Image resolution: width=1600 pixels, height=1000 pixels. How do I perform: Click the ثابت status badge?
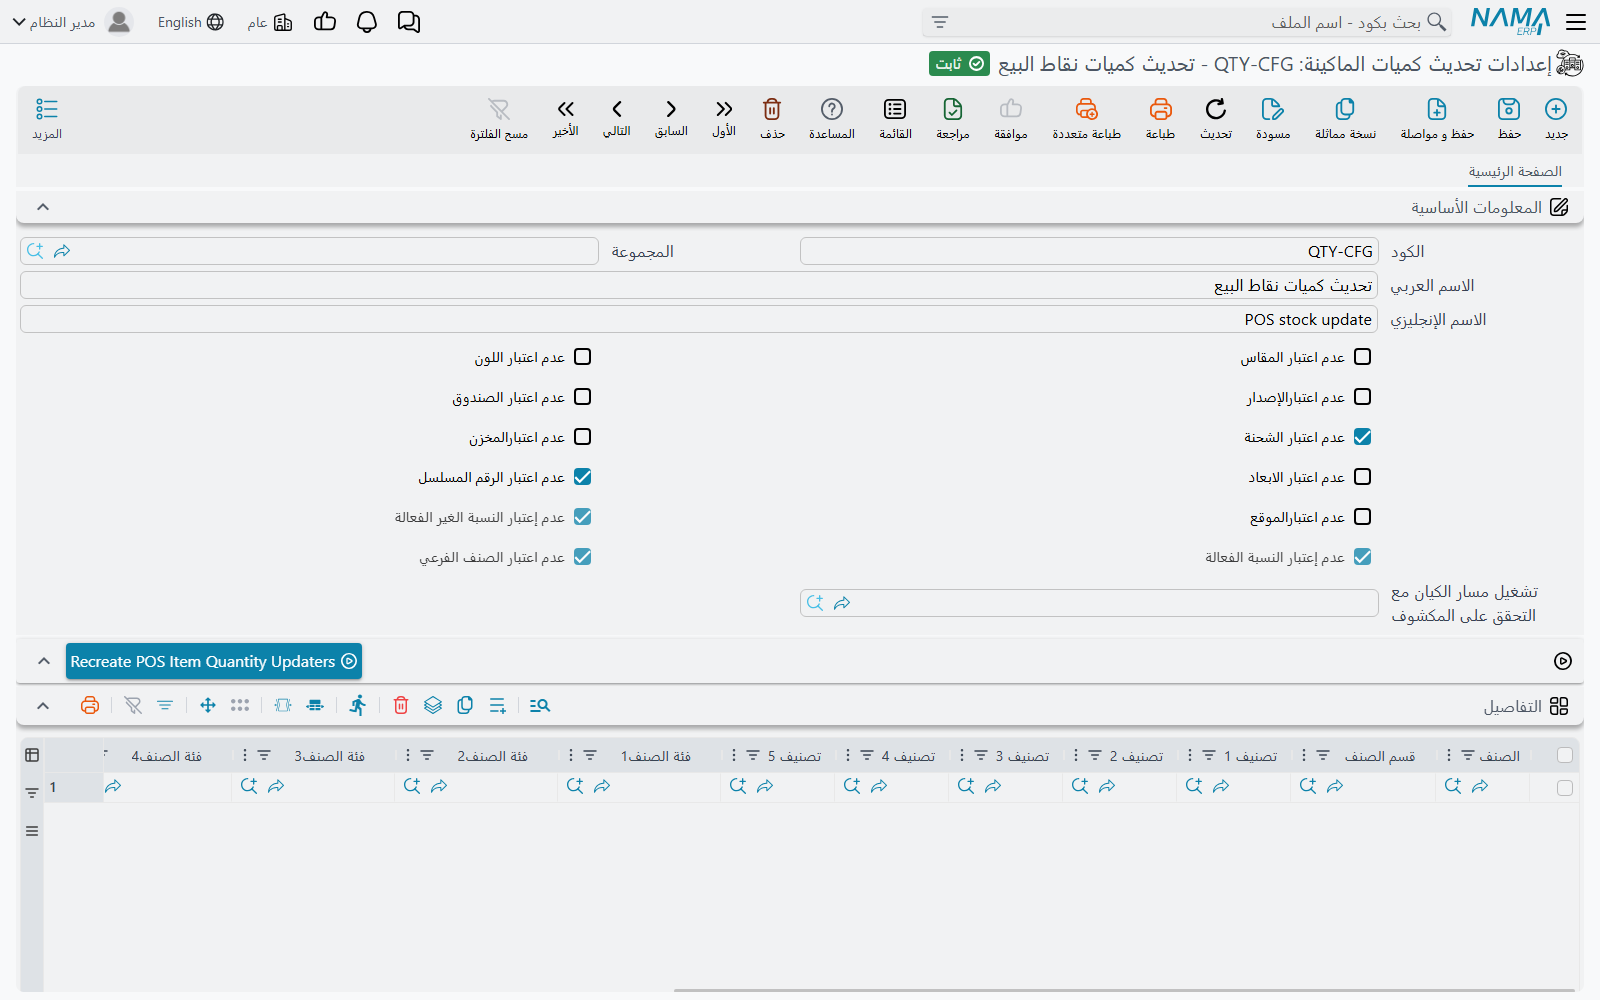click(959, 64)
